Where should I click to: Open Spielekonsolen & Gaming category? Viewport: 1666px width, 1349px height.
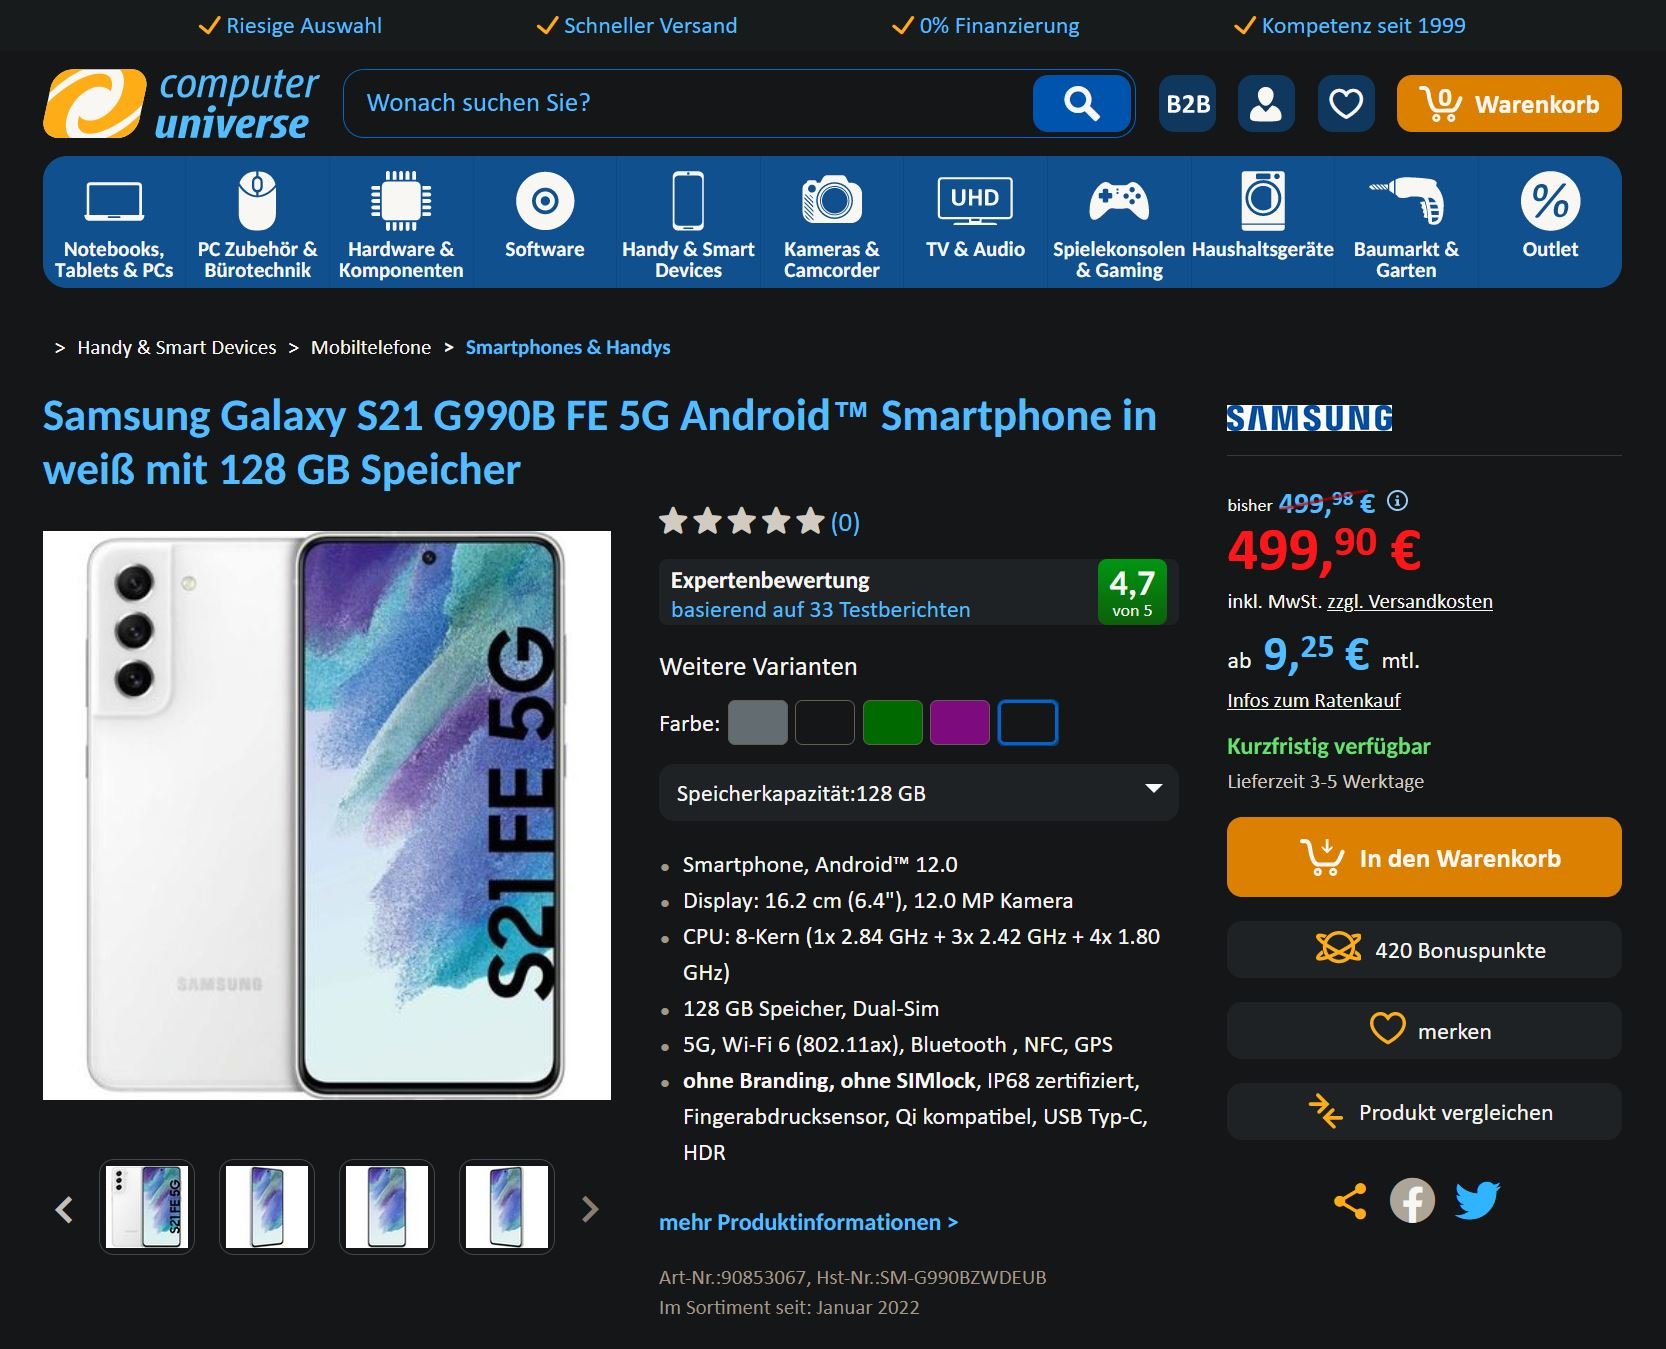pos(1119,224)
